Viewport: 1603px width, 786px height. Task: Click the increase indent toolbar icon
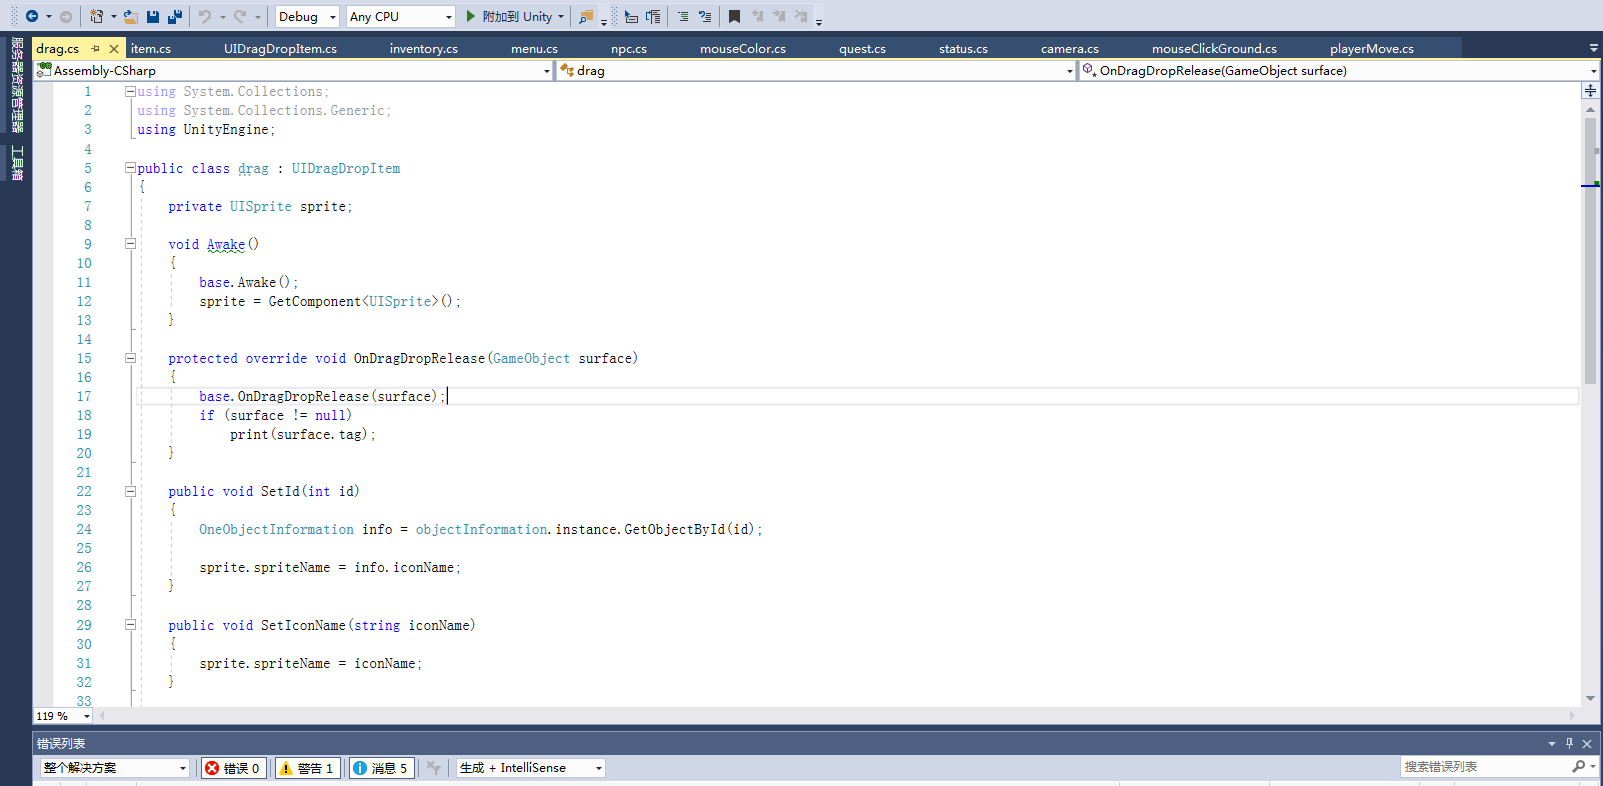[653, 16]
